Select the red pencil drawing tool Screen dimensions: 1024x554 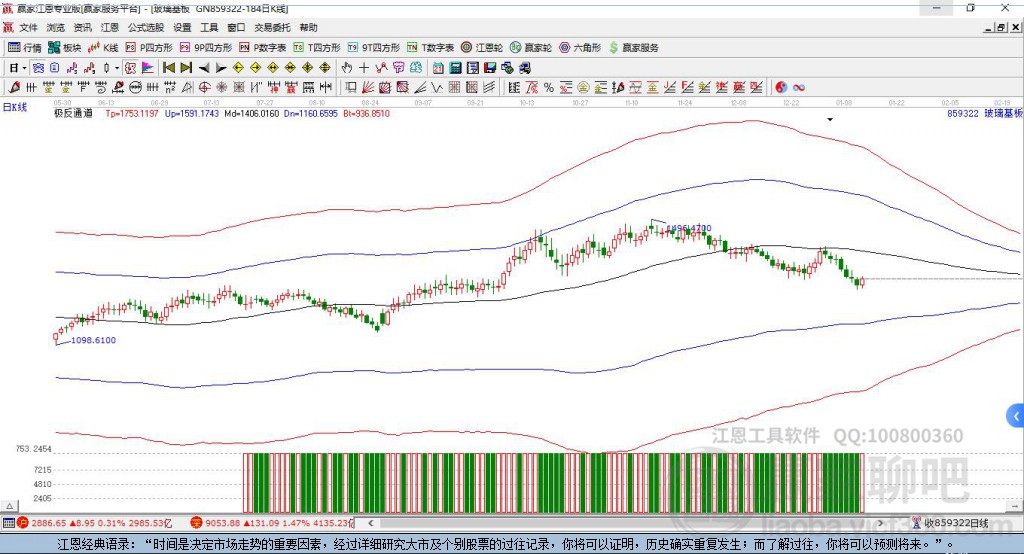(x=14, y=87)
